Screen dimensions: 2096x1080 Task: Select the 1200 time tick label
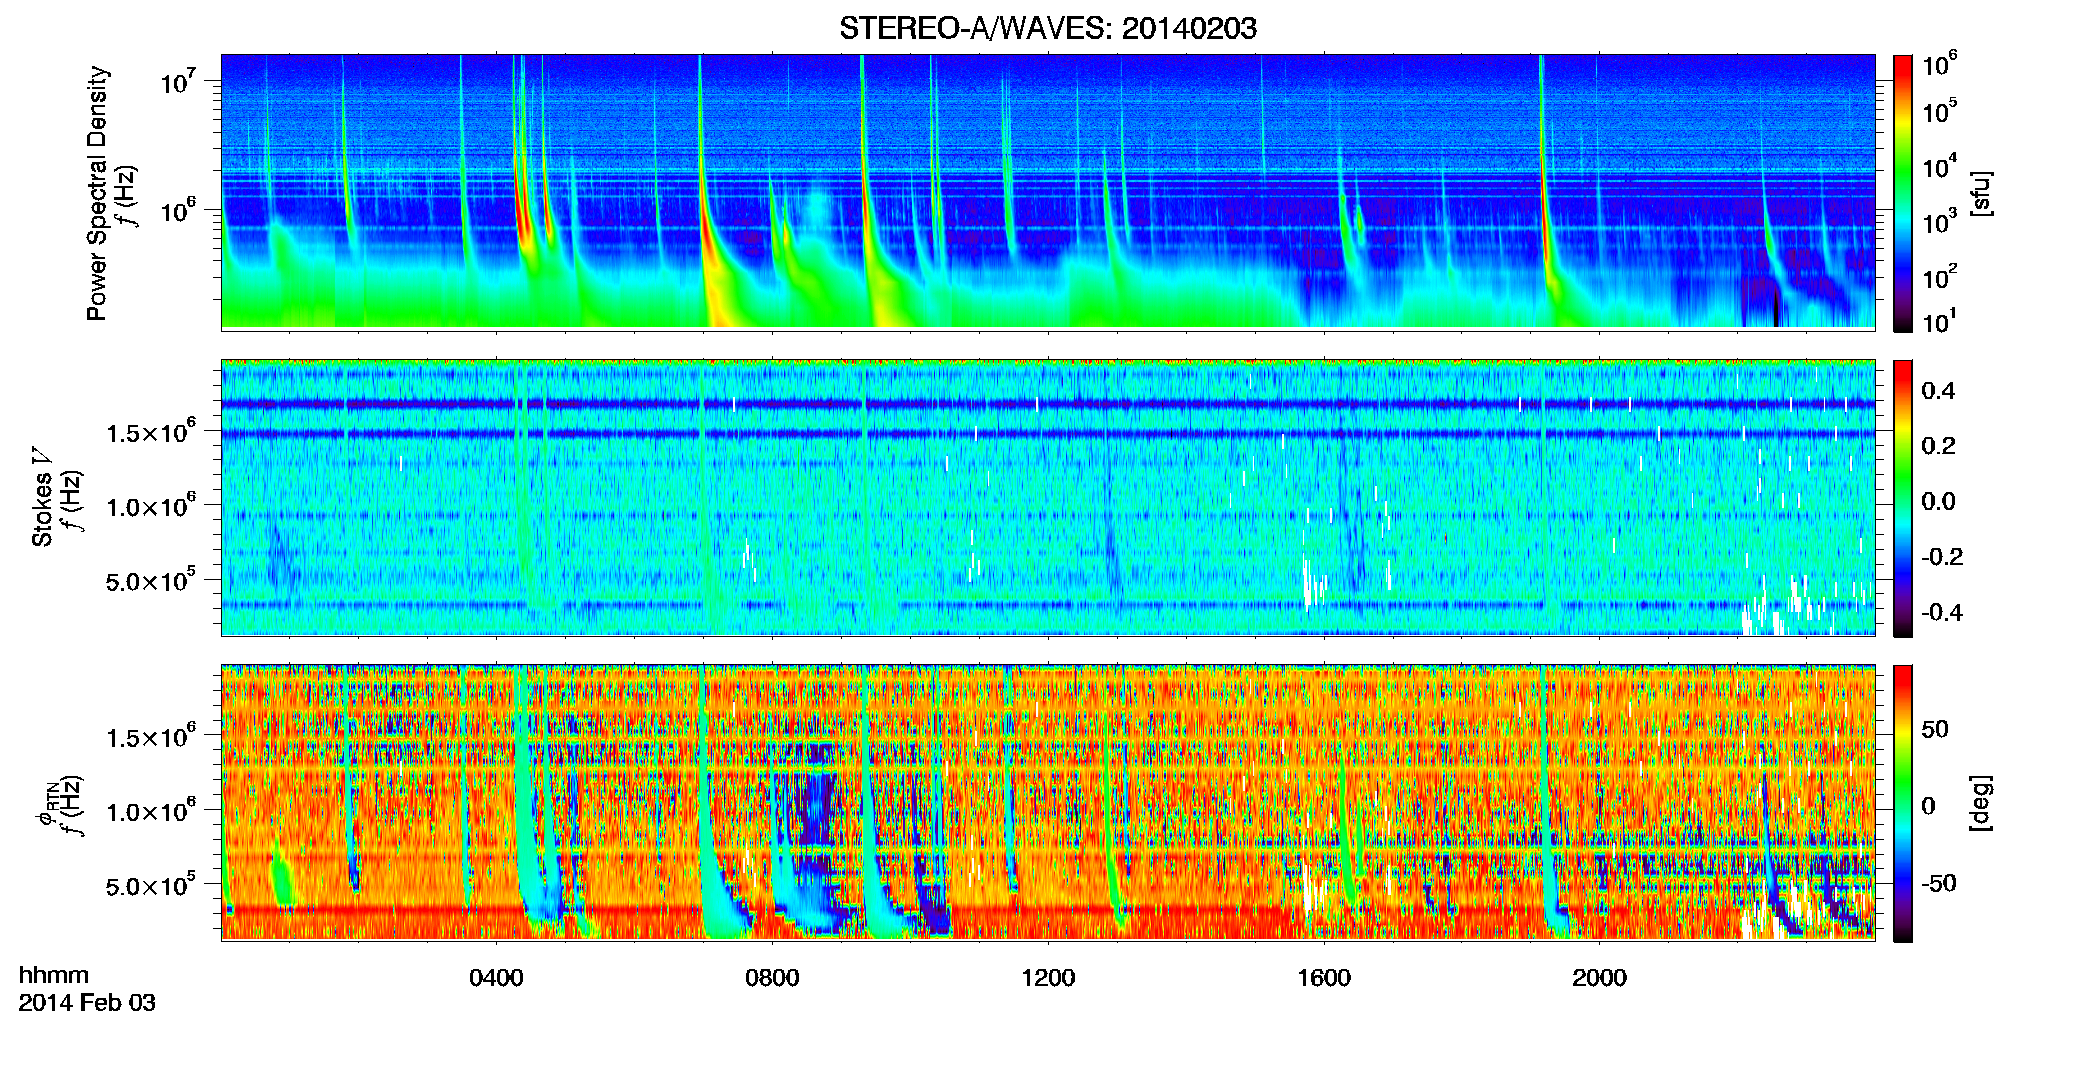coord(1048,977)
